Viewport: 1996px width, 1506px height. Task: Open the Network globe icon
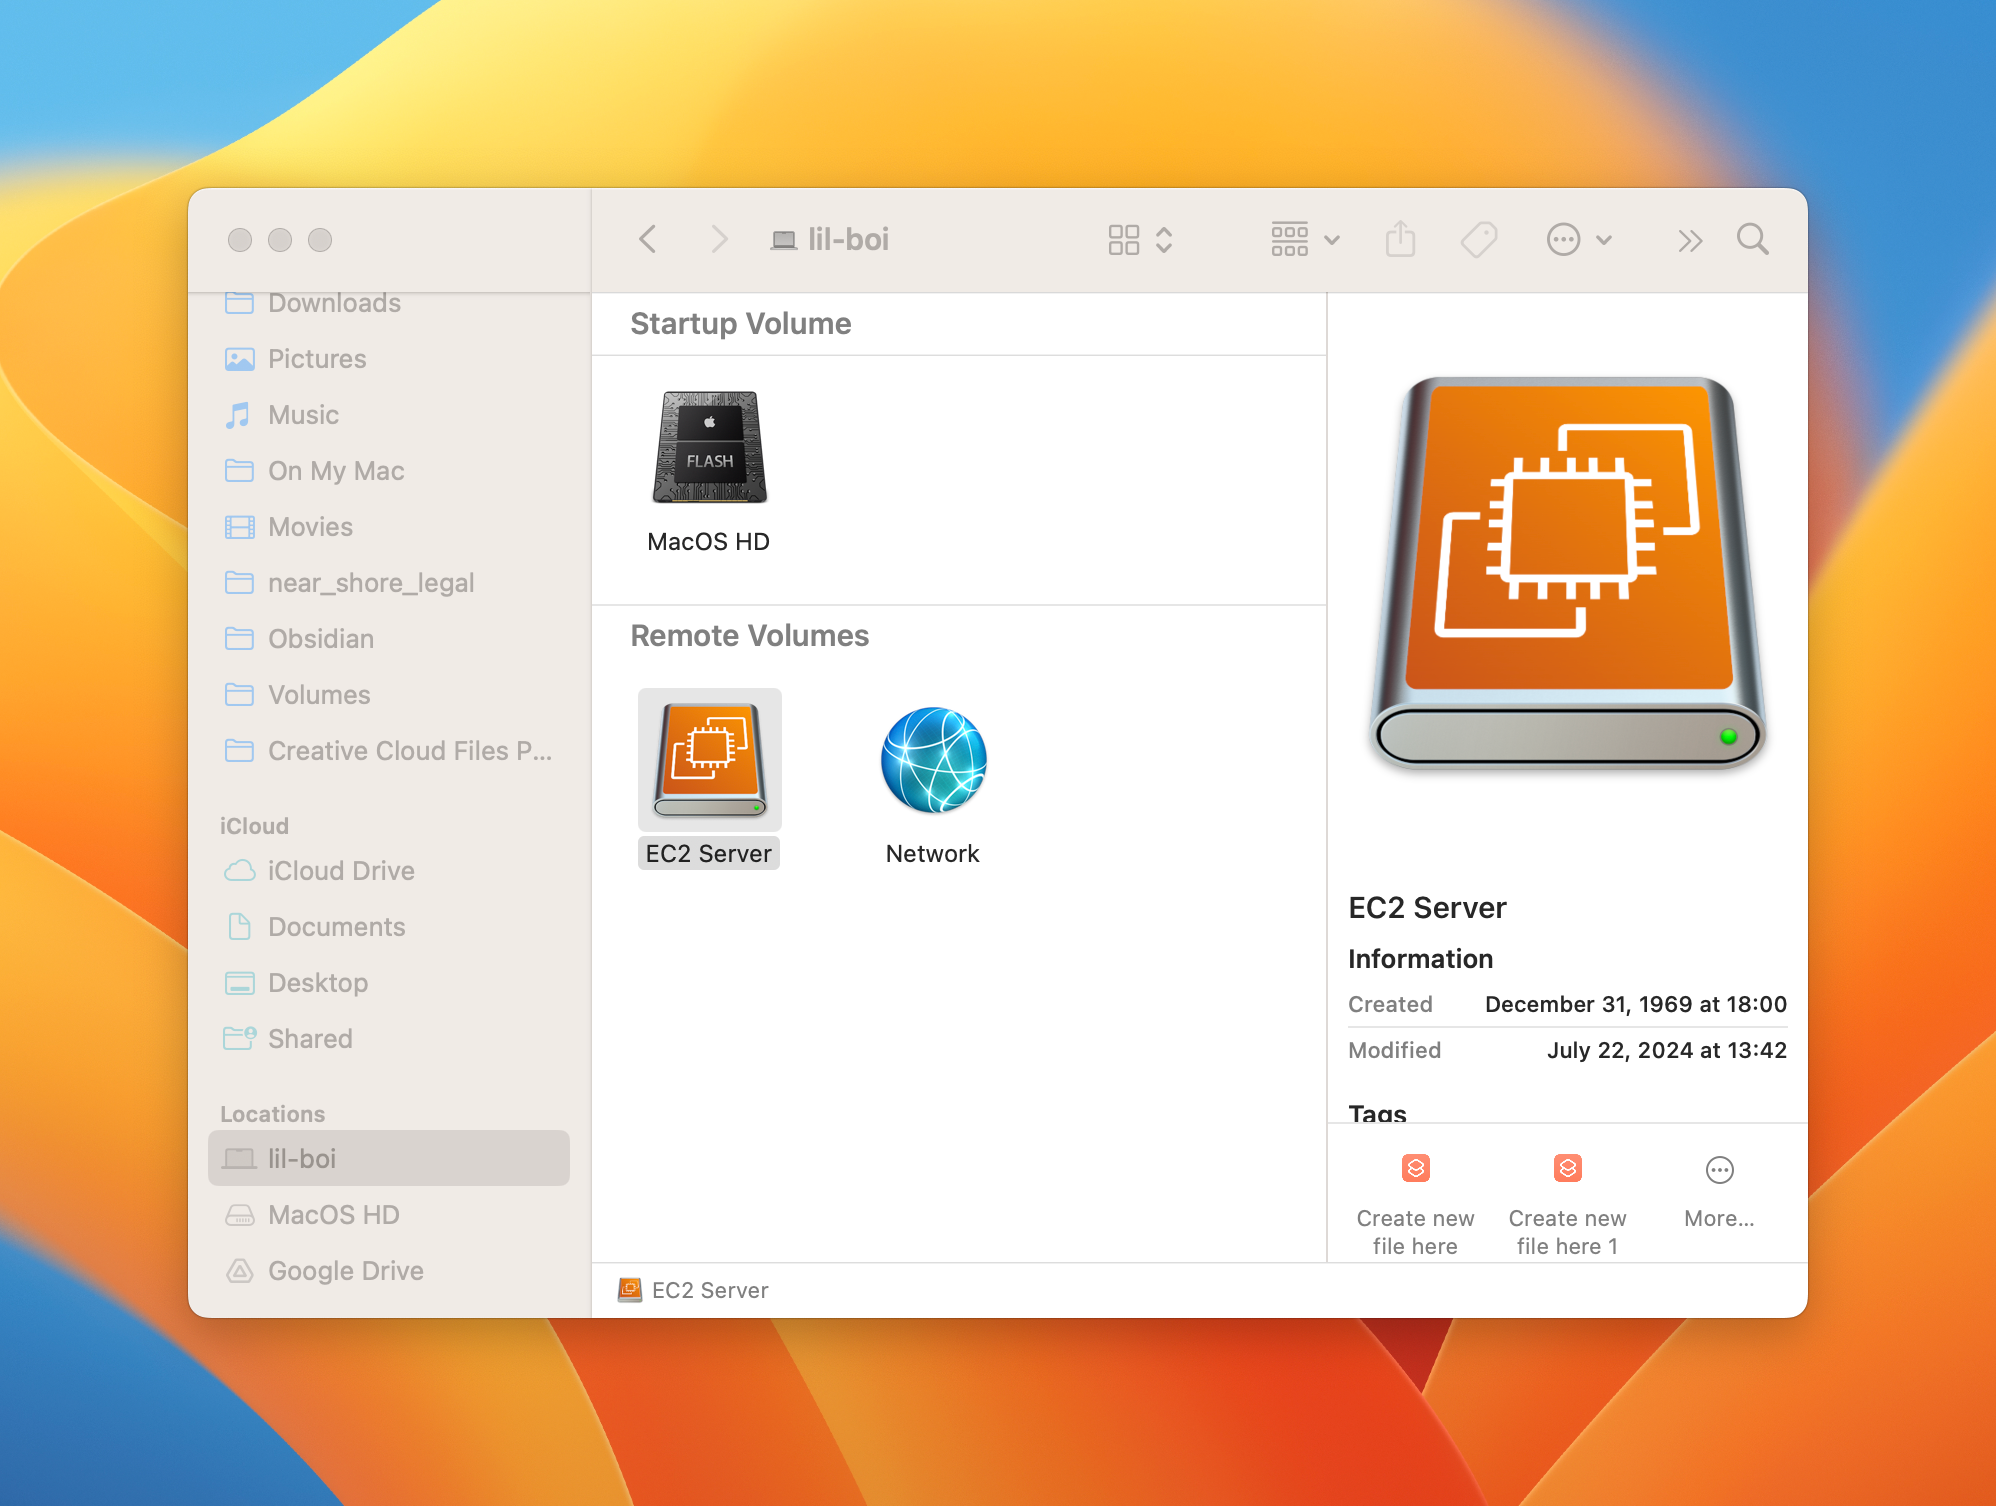933,760
